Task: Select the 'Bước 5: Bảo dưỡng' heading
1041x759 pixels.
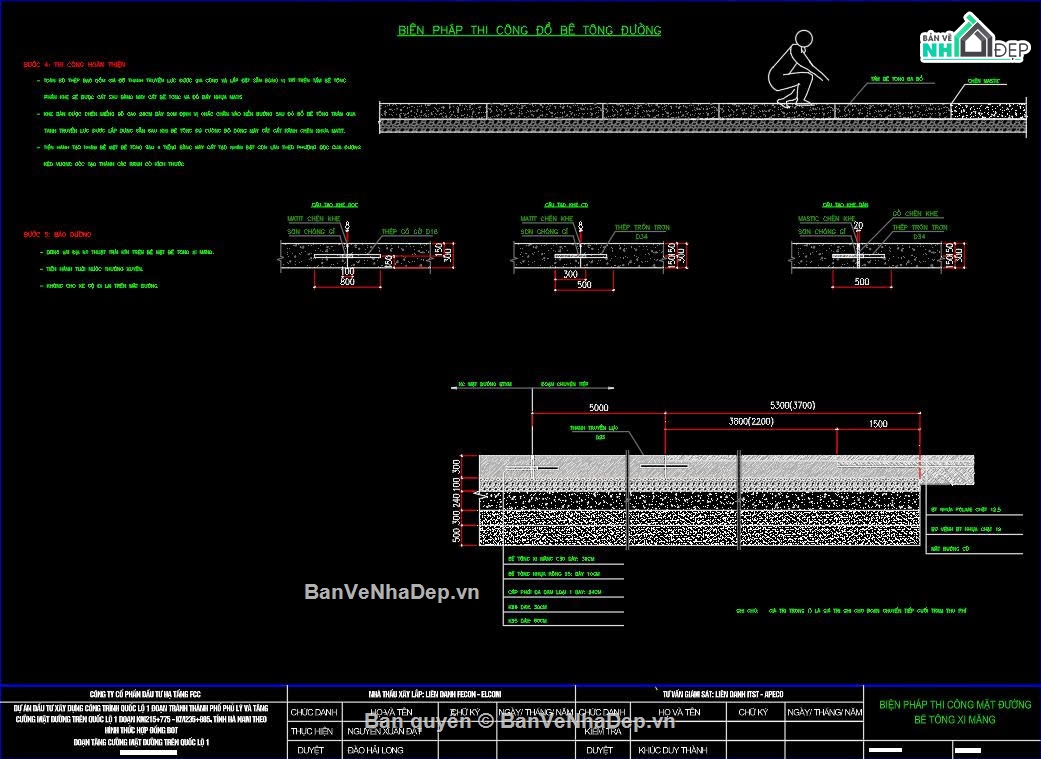Action: [57, 234]
